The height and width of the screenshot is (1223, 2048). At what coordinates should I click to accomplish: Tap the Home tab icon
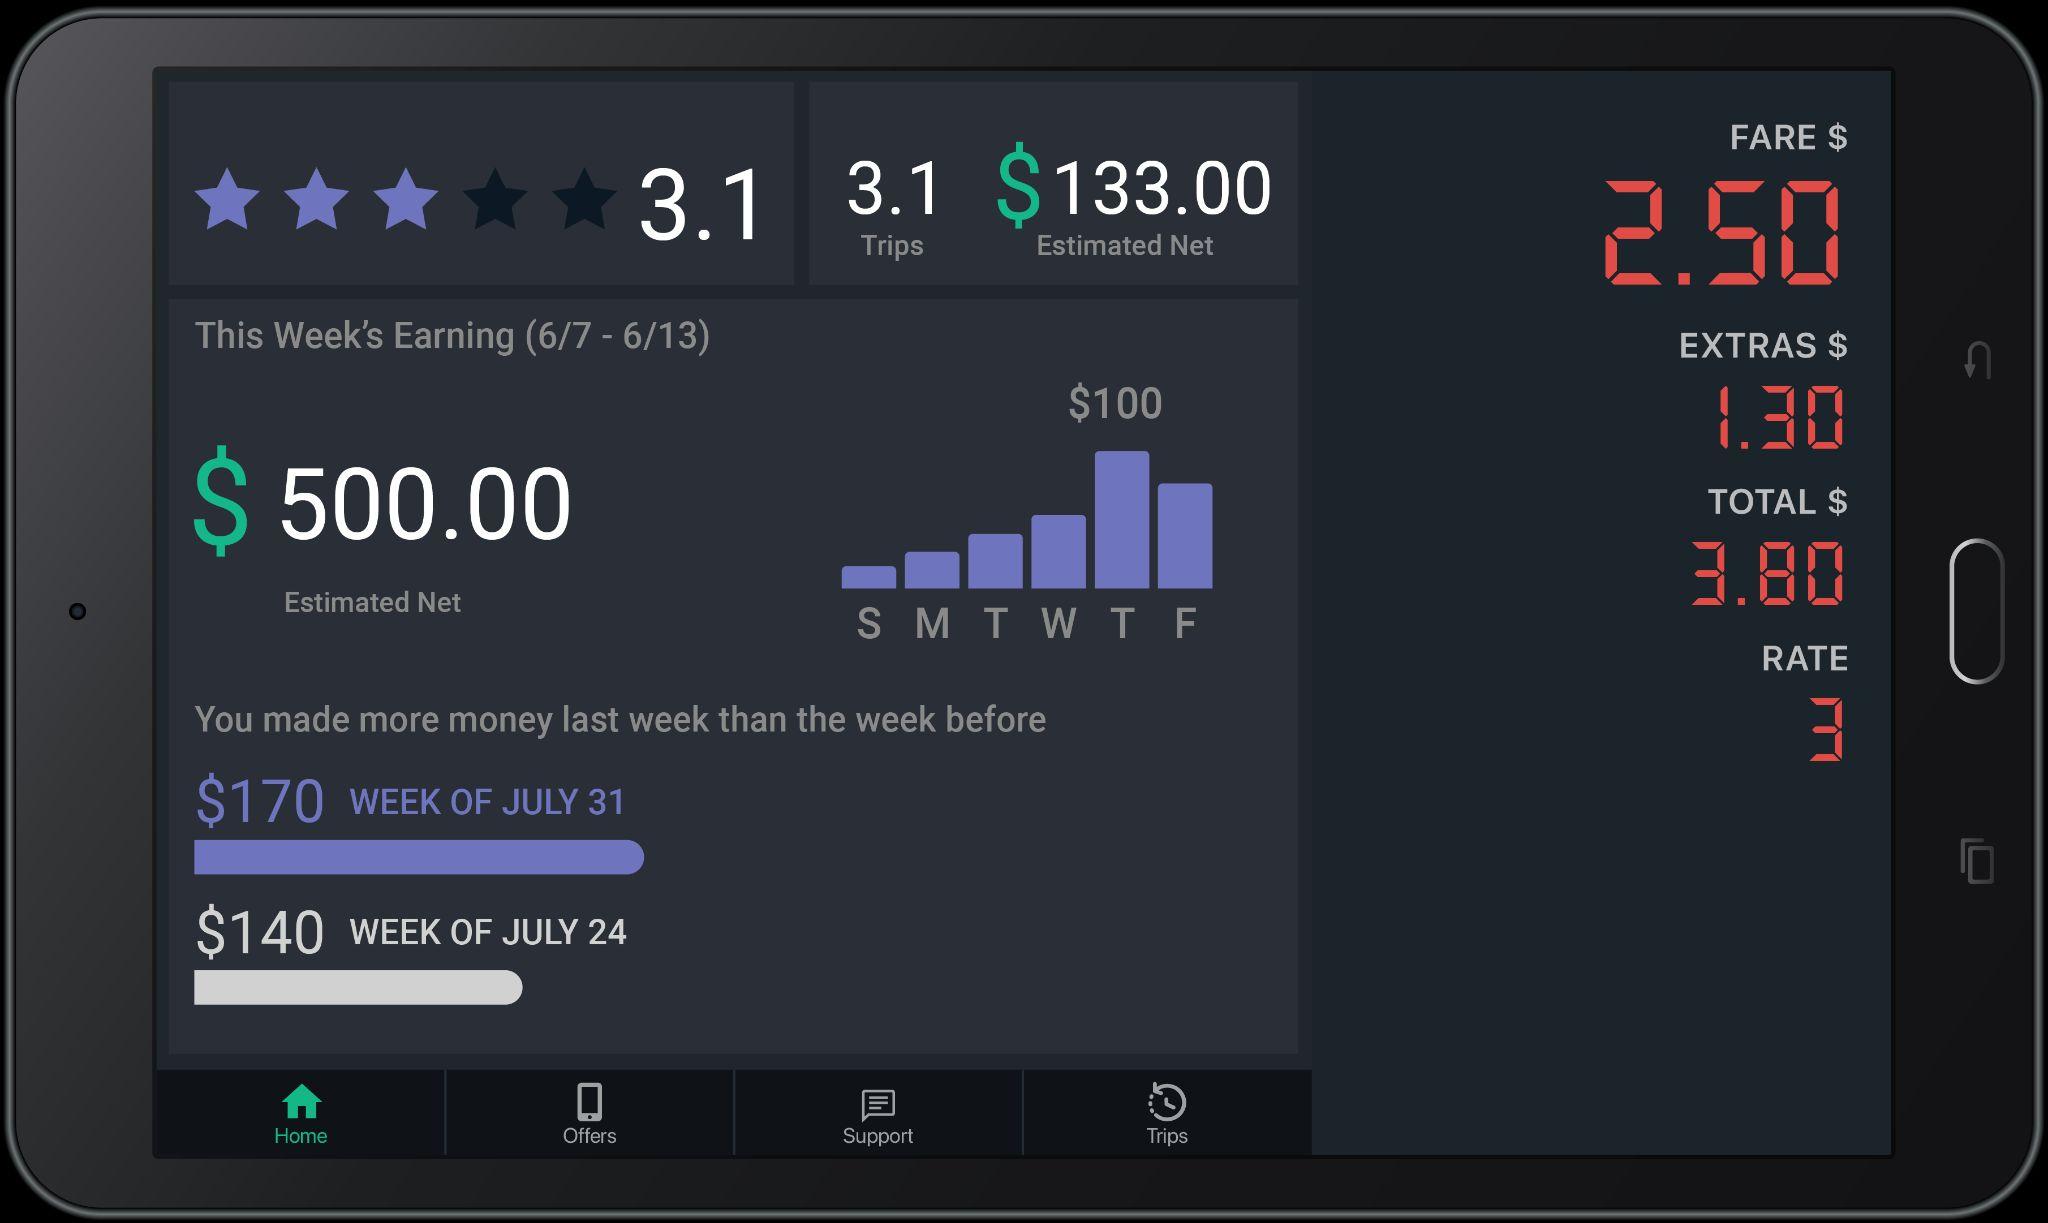pos(301,1102)
